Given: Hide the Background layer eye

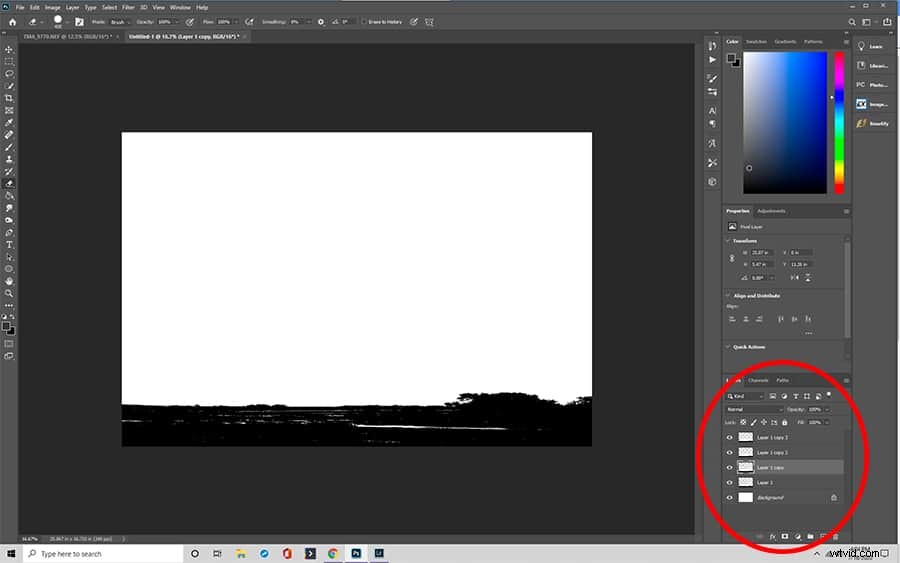Looking at the screenshot, I should pos(730,498).
